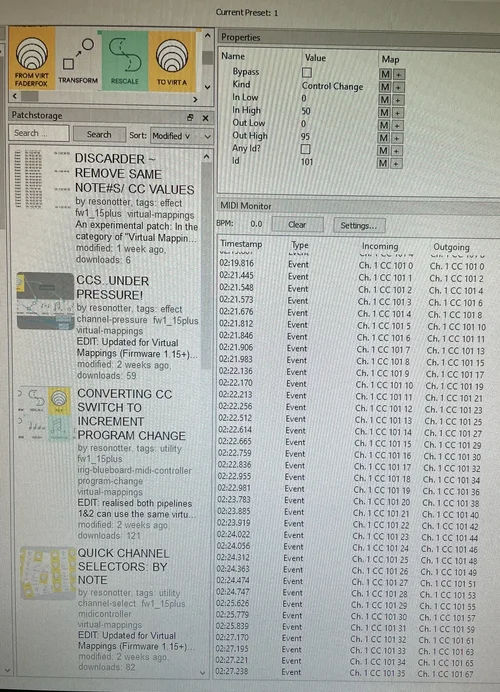Click the Properties Map column header
500x692 pixels.
390,59
